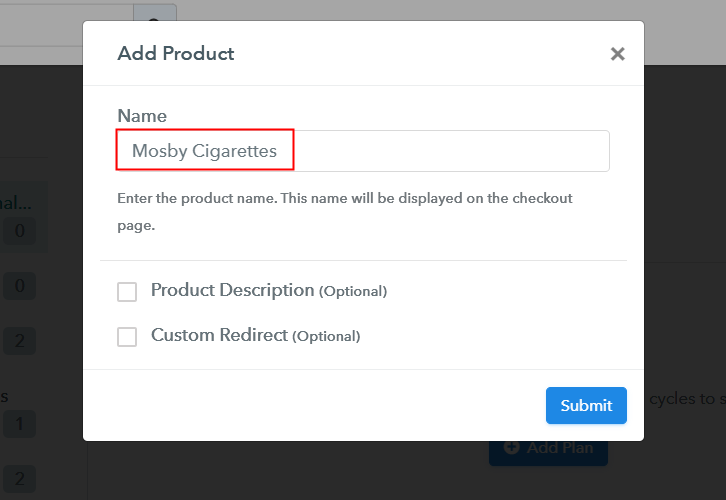Screen dimensions: 726x500
Task: Click the plus icon on Add Plan
Action: pos(511,447)
